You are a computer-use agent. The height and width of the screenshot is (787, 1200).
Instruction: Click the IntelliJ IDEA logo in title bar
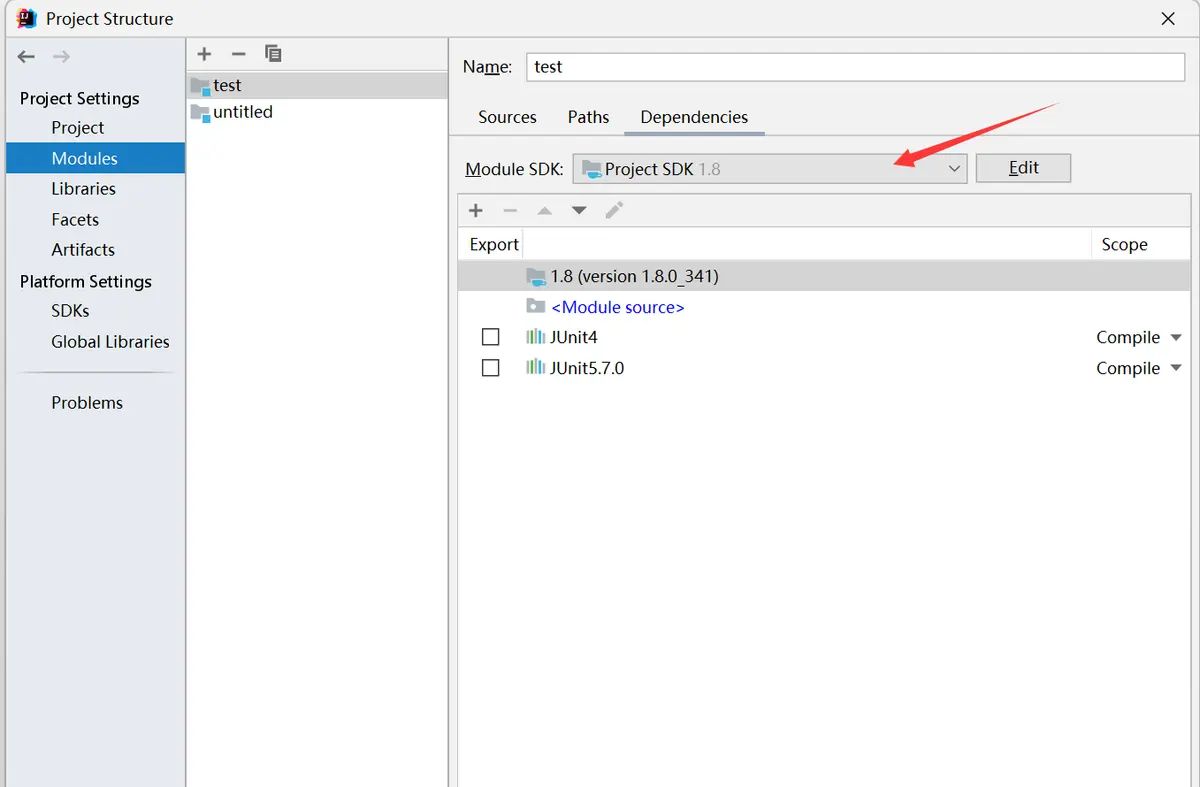27,18
